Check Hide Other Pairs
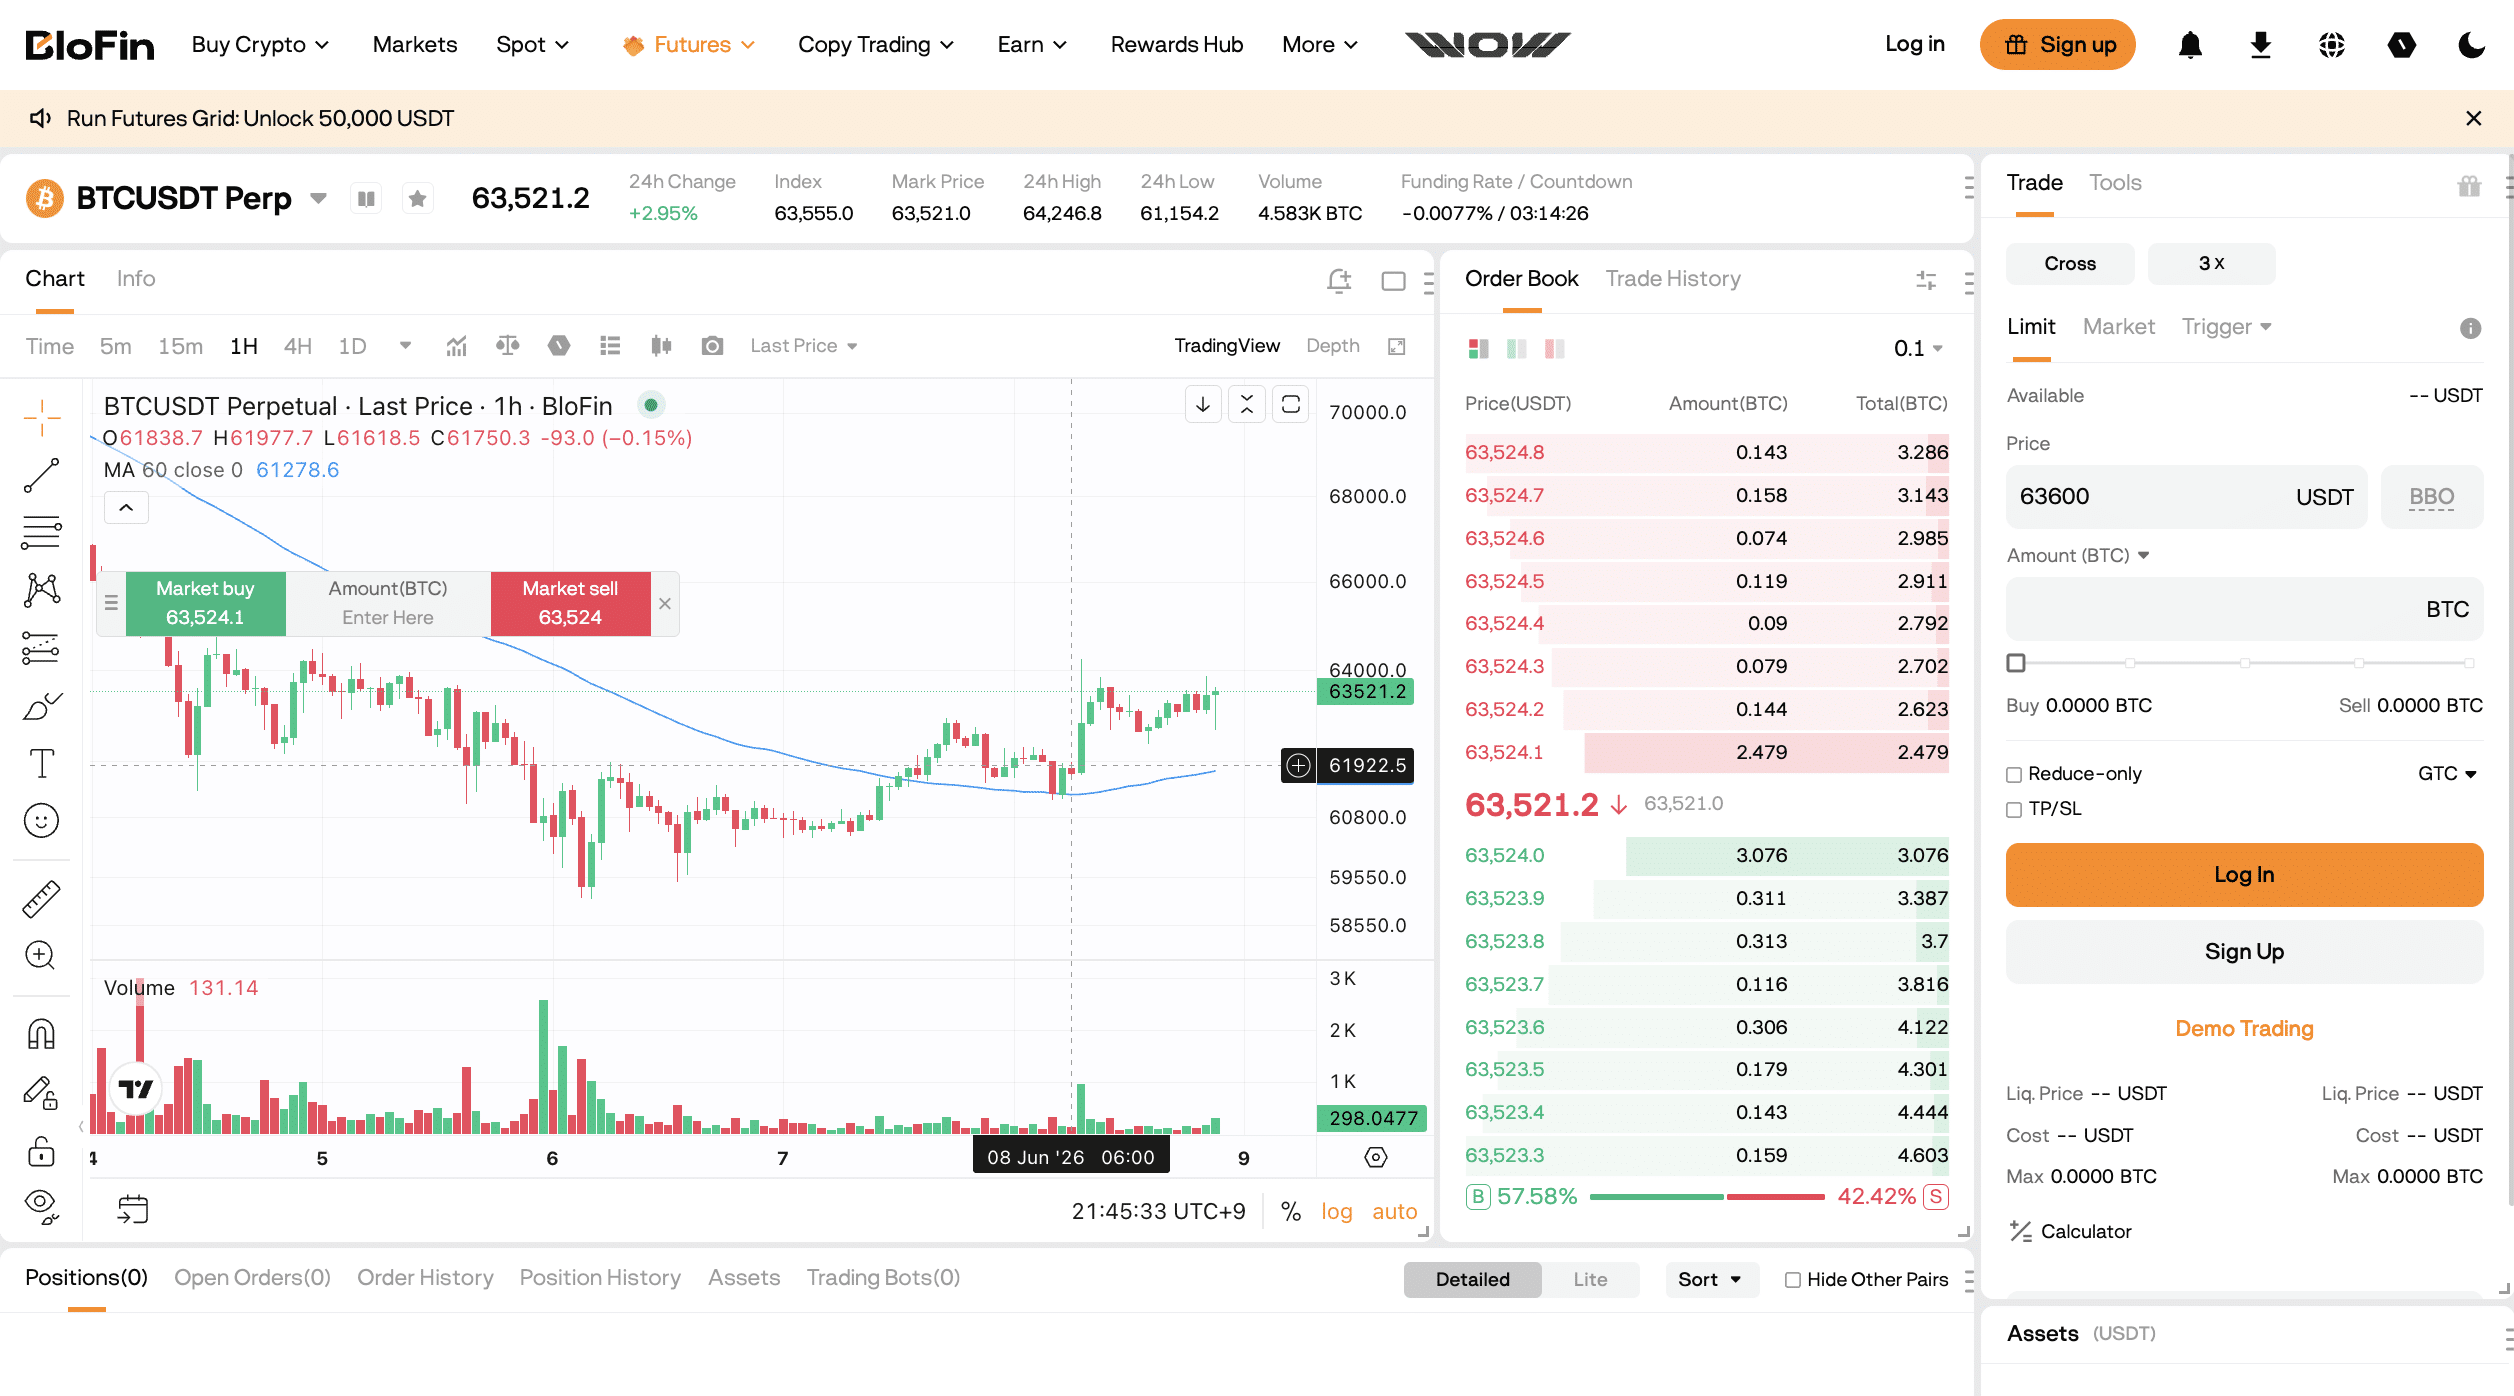 click(x=1793, y=1280)
